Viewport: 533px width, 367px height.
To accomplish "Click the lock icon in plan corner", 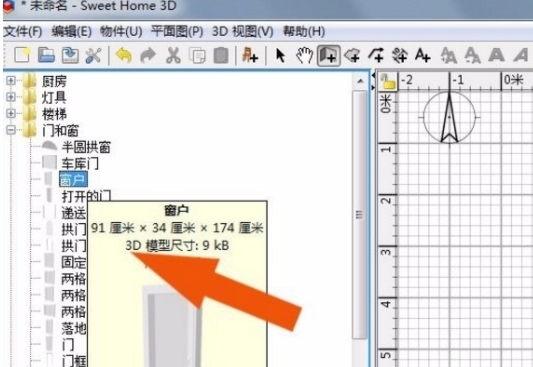I will point(388,81).
